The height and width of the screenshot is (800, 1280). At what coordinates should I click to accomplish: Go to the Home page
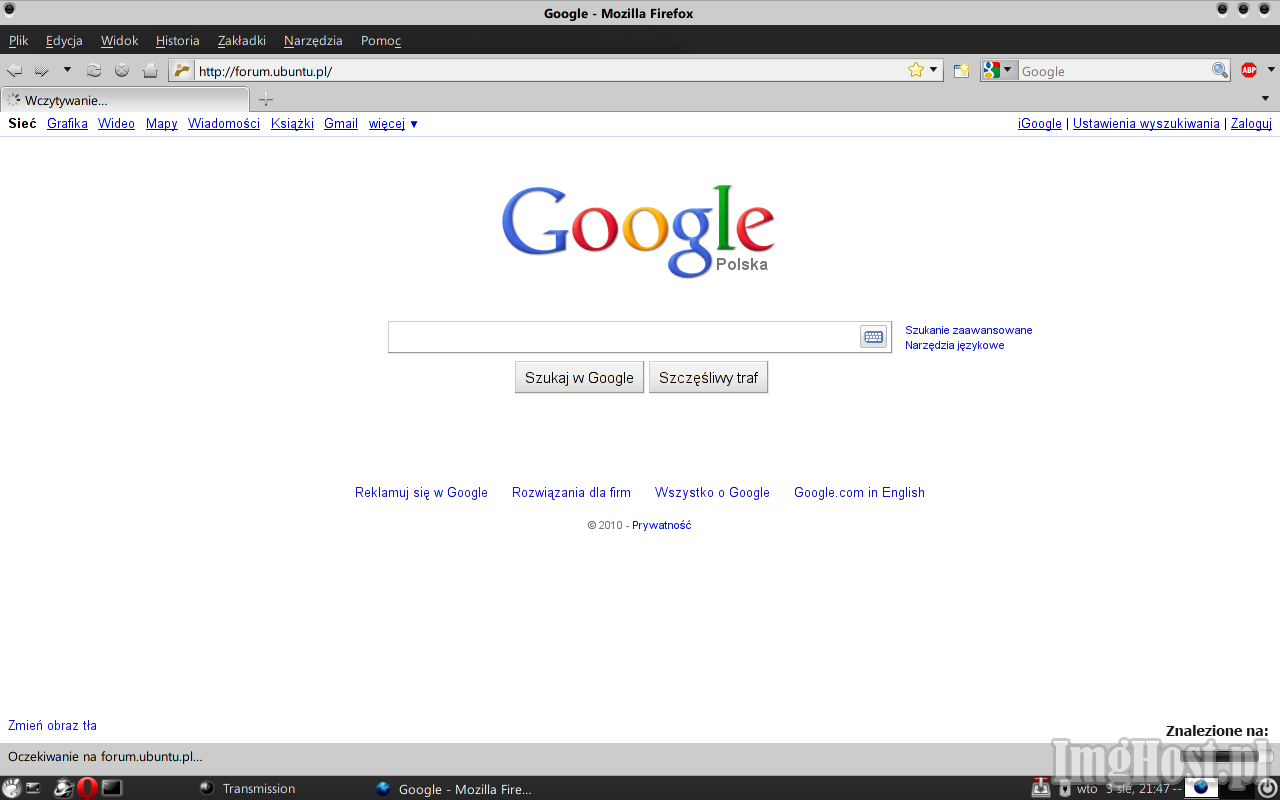(150, 70)
